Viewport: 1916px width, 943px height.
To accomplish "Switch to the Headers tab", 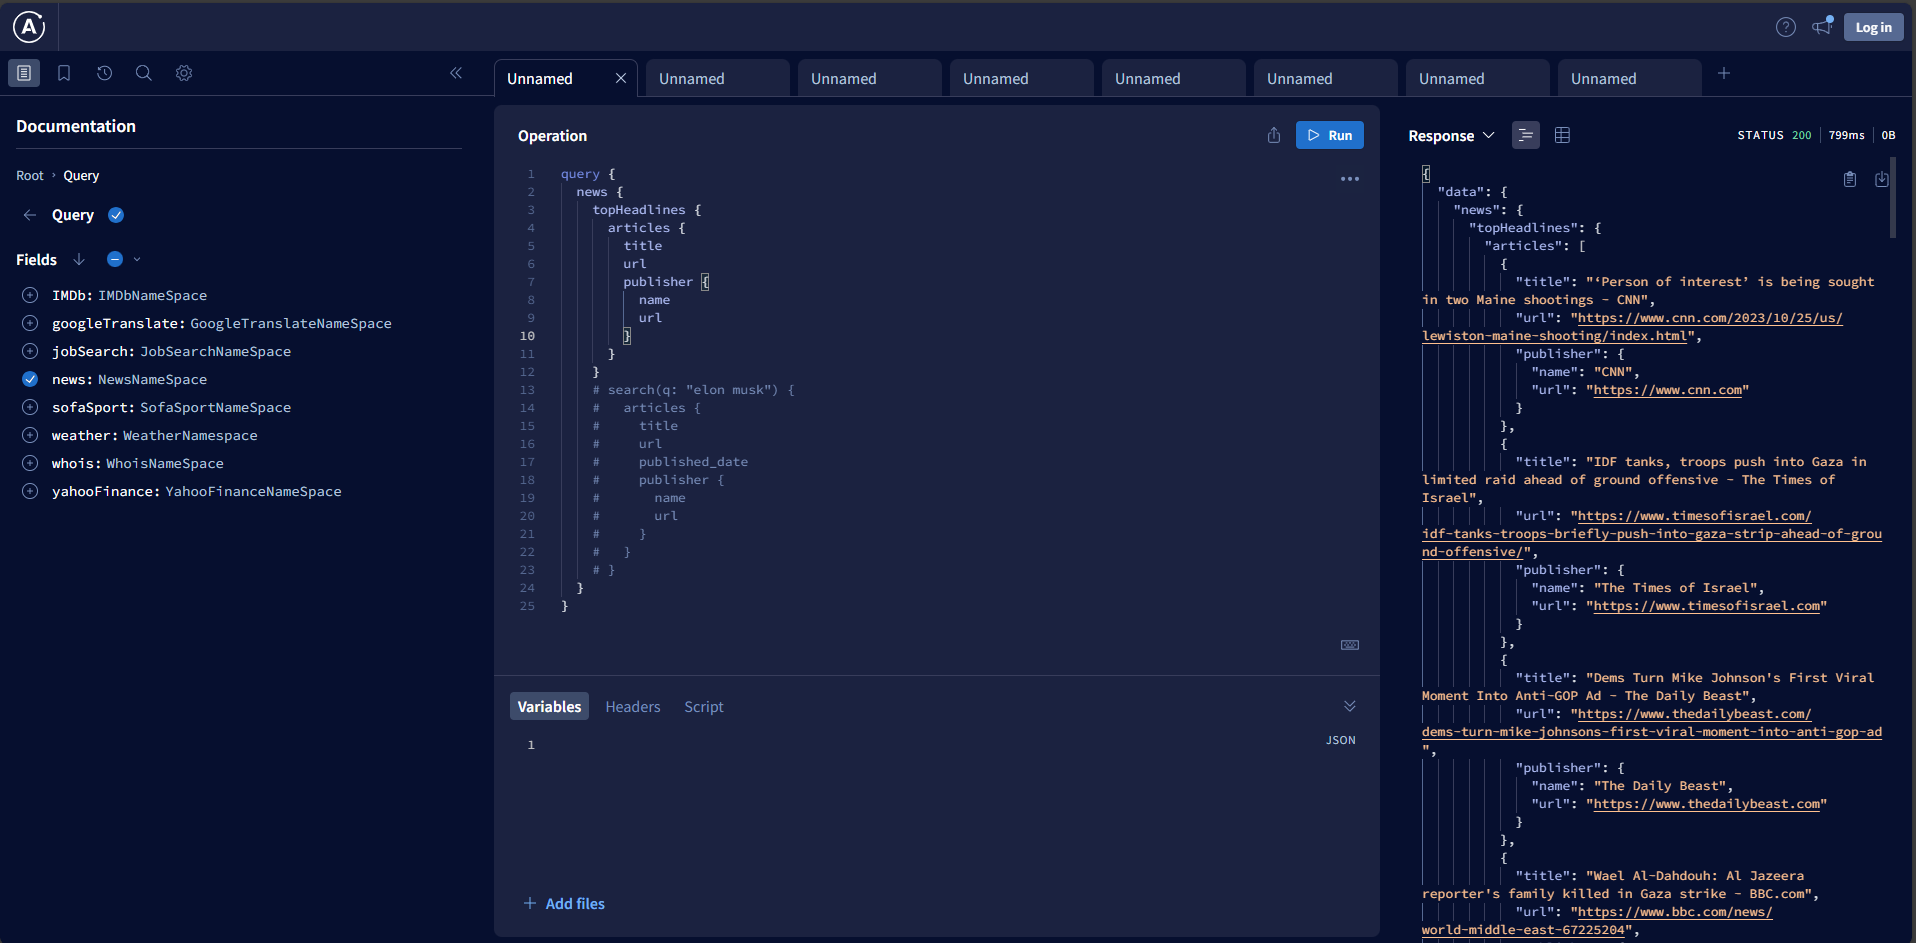I will coord(633,706).
